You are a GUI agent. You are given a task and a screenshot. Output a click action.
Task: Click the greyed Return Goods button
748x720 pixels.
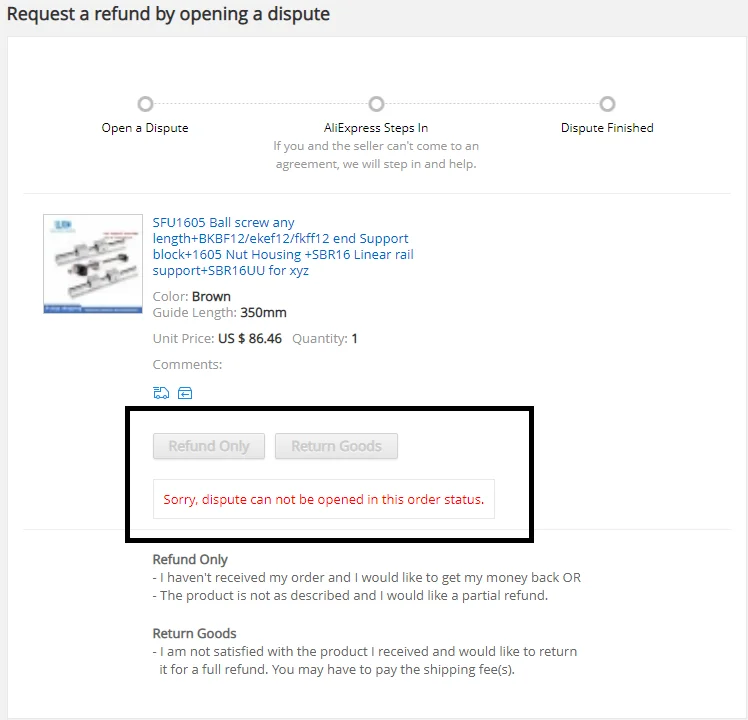336,446
